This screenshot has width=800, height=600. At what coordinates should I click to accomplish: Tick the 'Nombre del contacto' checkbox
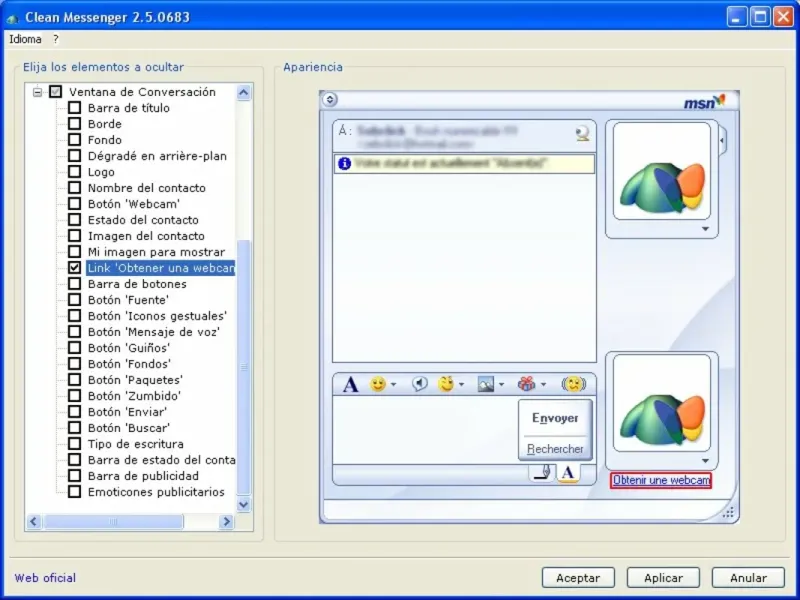(x=74, y=187)
